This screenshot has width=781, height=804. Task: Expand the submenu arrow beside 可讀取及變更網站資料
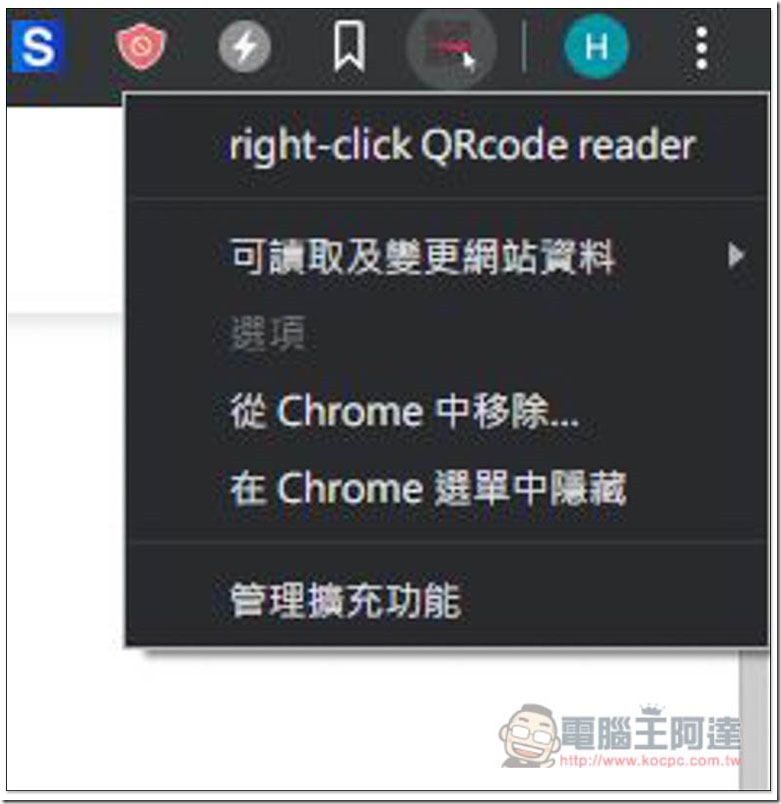[736, 255]
